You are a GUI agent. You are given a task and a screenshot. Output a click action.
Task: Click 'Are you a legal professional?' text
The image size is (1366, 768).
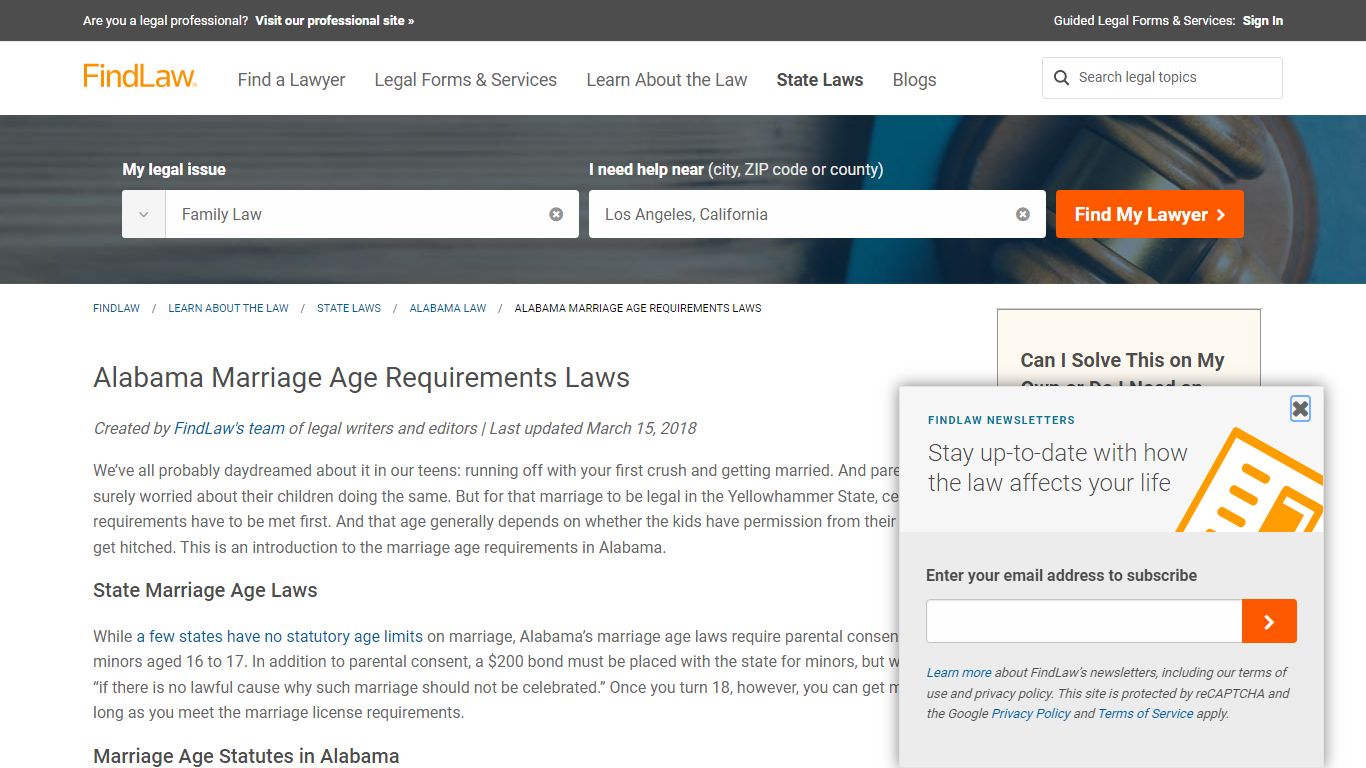click(x=166, y=20)
